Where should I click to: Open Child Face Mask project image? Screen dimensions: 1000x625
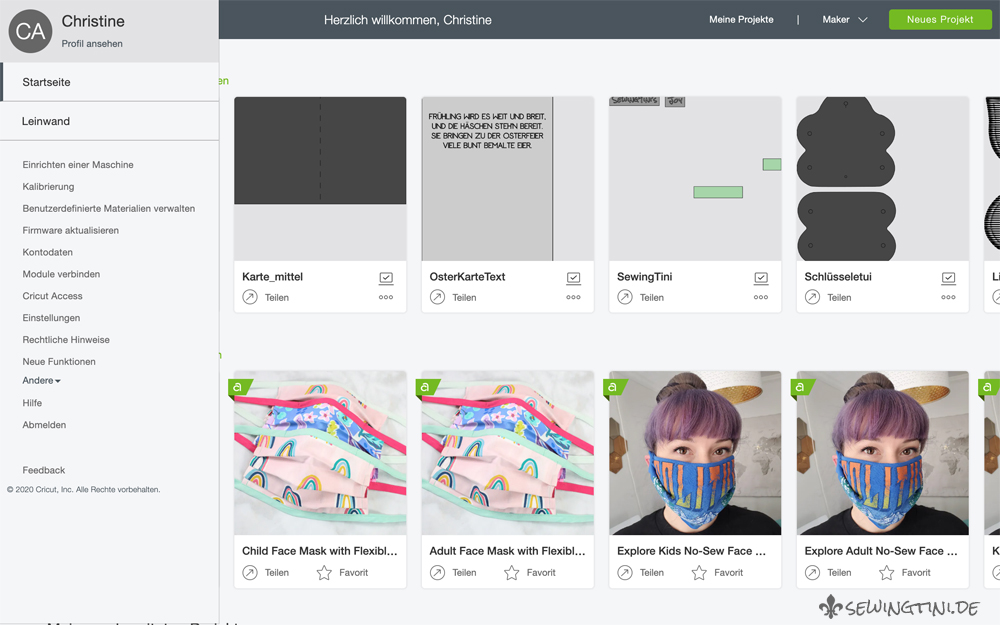point(320,453)
